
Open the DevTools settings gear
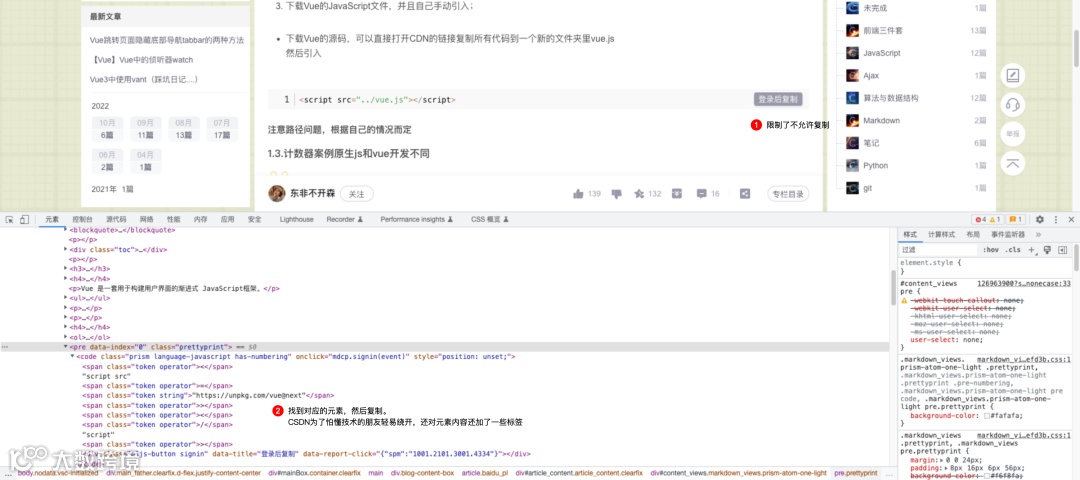(1040, 219)
